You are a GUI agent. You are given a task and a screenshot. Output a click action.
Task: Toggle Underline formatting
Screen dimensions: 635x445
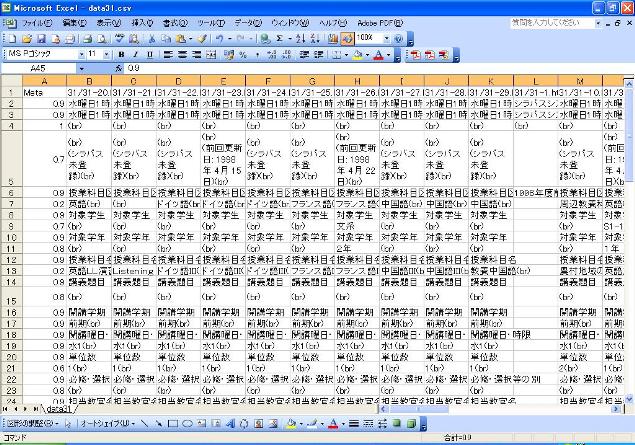[148, 54]
